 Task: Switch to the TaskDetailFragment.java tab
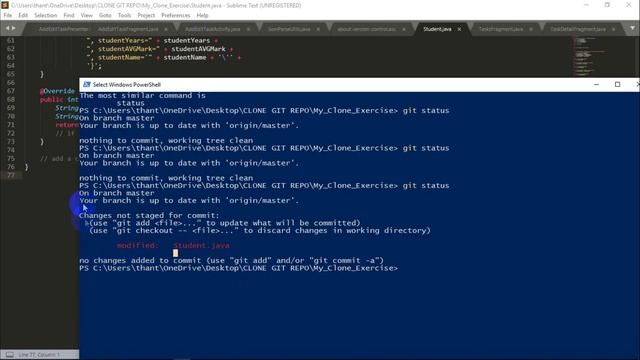pos(578,29)
